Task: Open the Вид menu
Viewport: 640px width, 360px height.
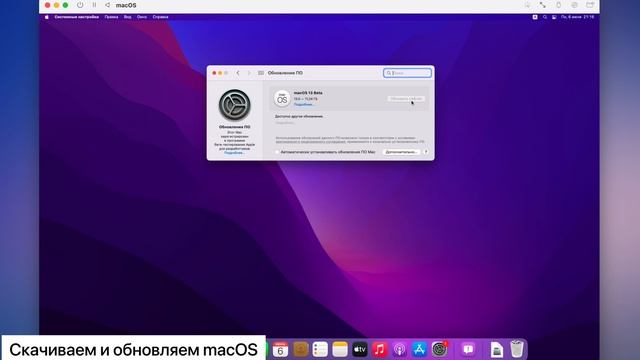Action: (128, 17)
